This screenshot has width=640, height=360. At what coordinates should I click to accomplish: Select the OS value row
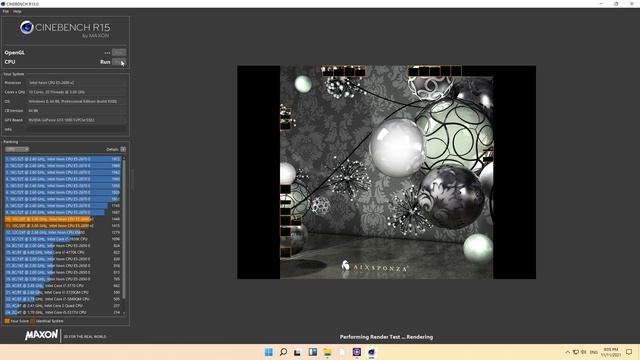(76, 101)
